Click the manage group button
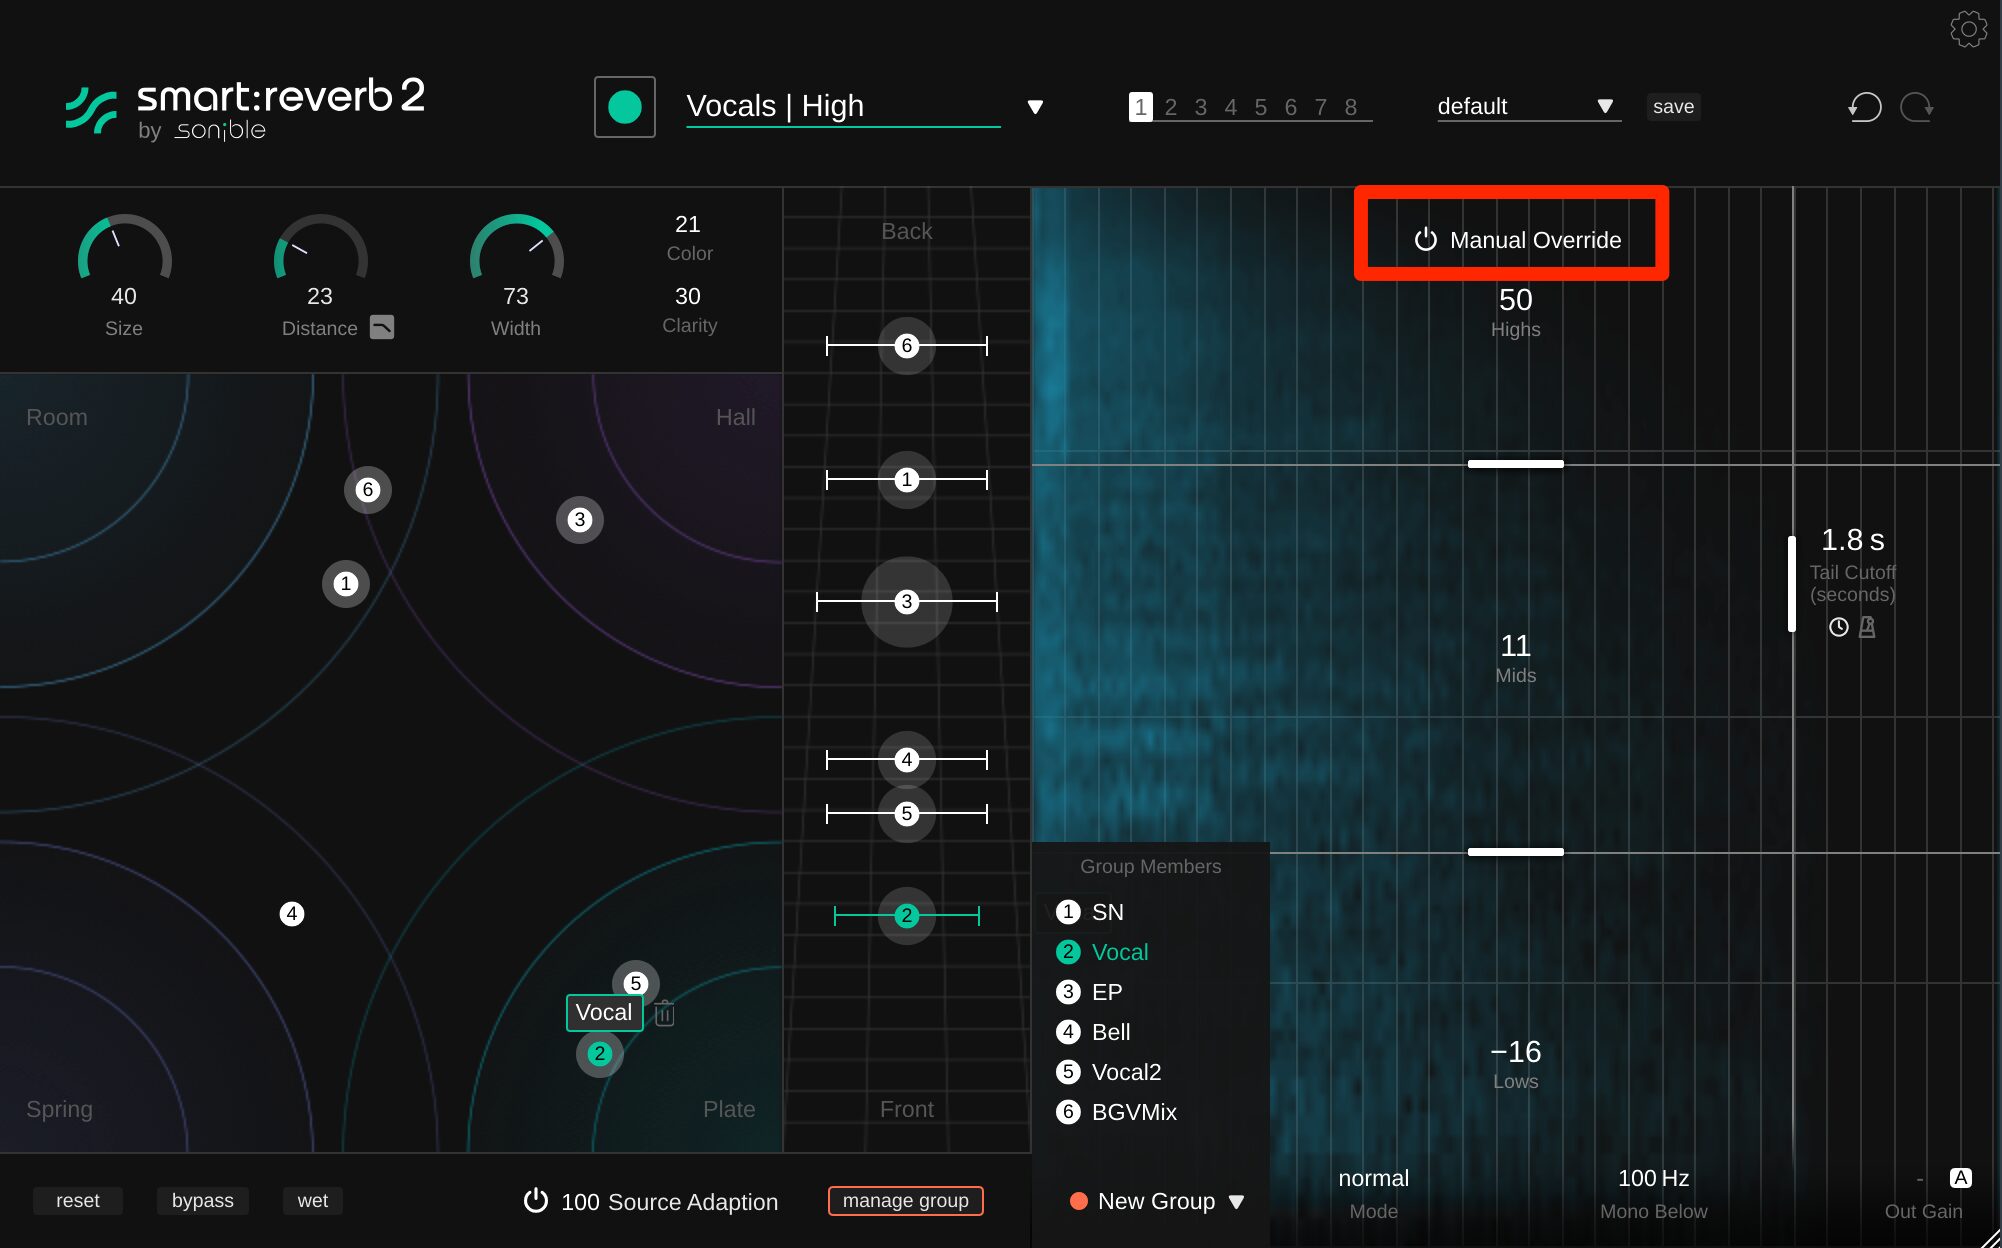The width and height of the screenshot is (2002, 1248). [x=906, y=1201]
